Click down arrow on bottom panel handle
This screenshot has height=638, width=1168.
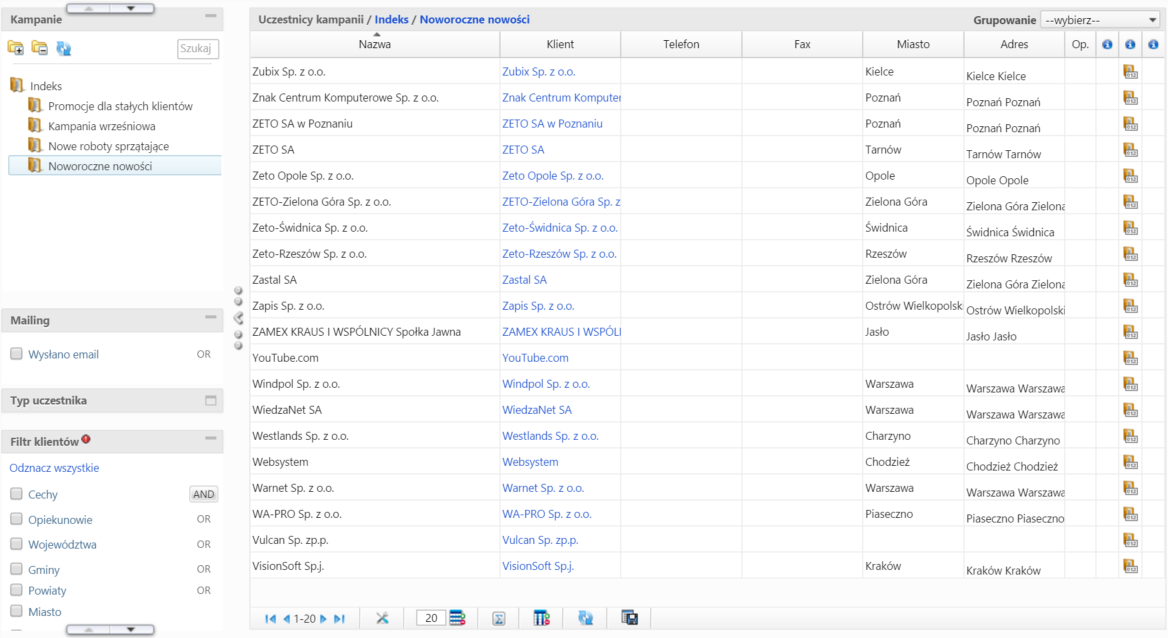click(x=130, y=630)
